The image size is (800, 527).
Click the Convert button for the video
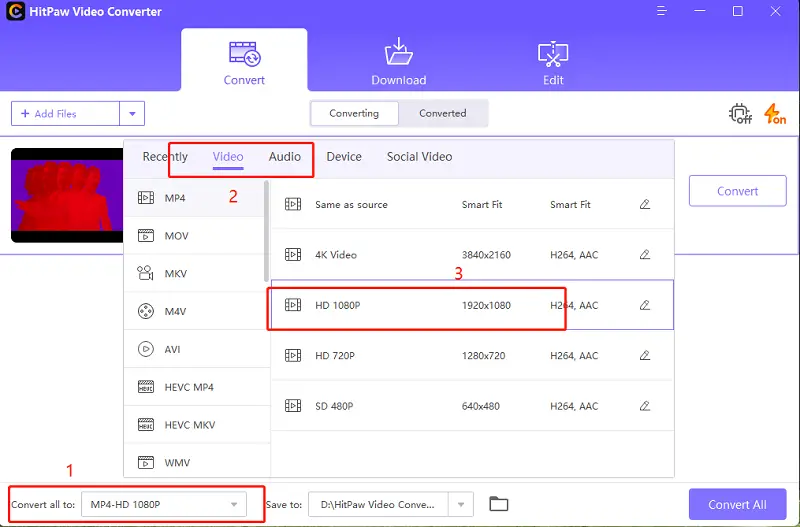point(737,191)
